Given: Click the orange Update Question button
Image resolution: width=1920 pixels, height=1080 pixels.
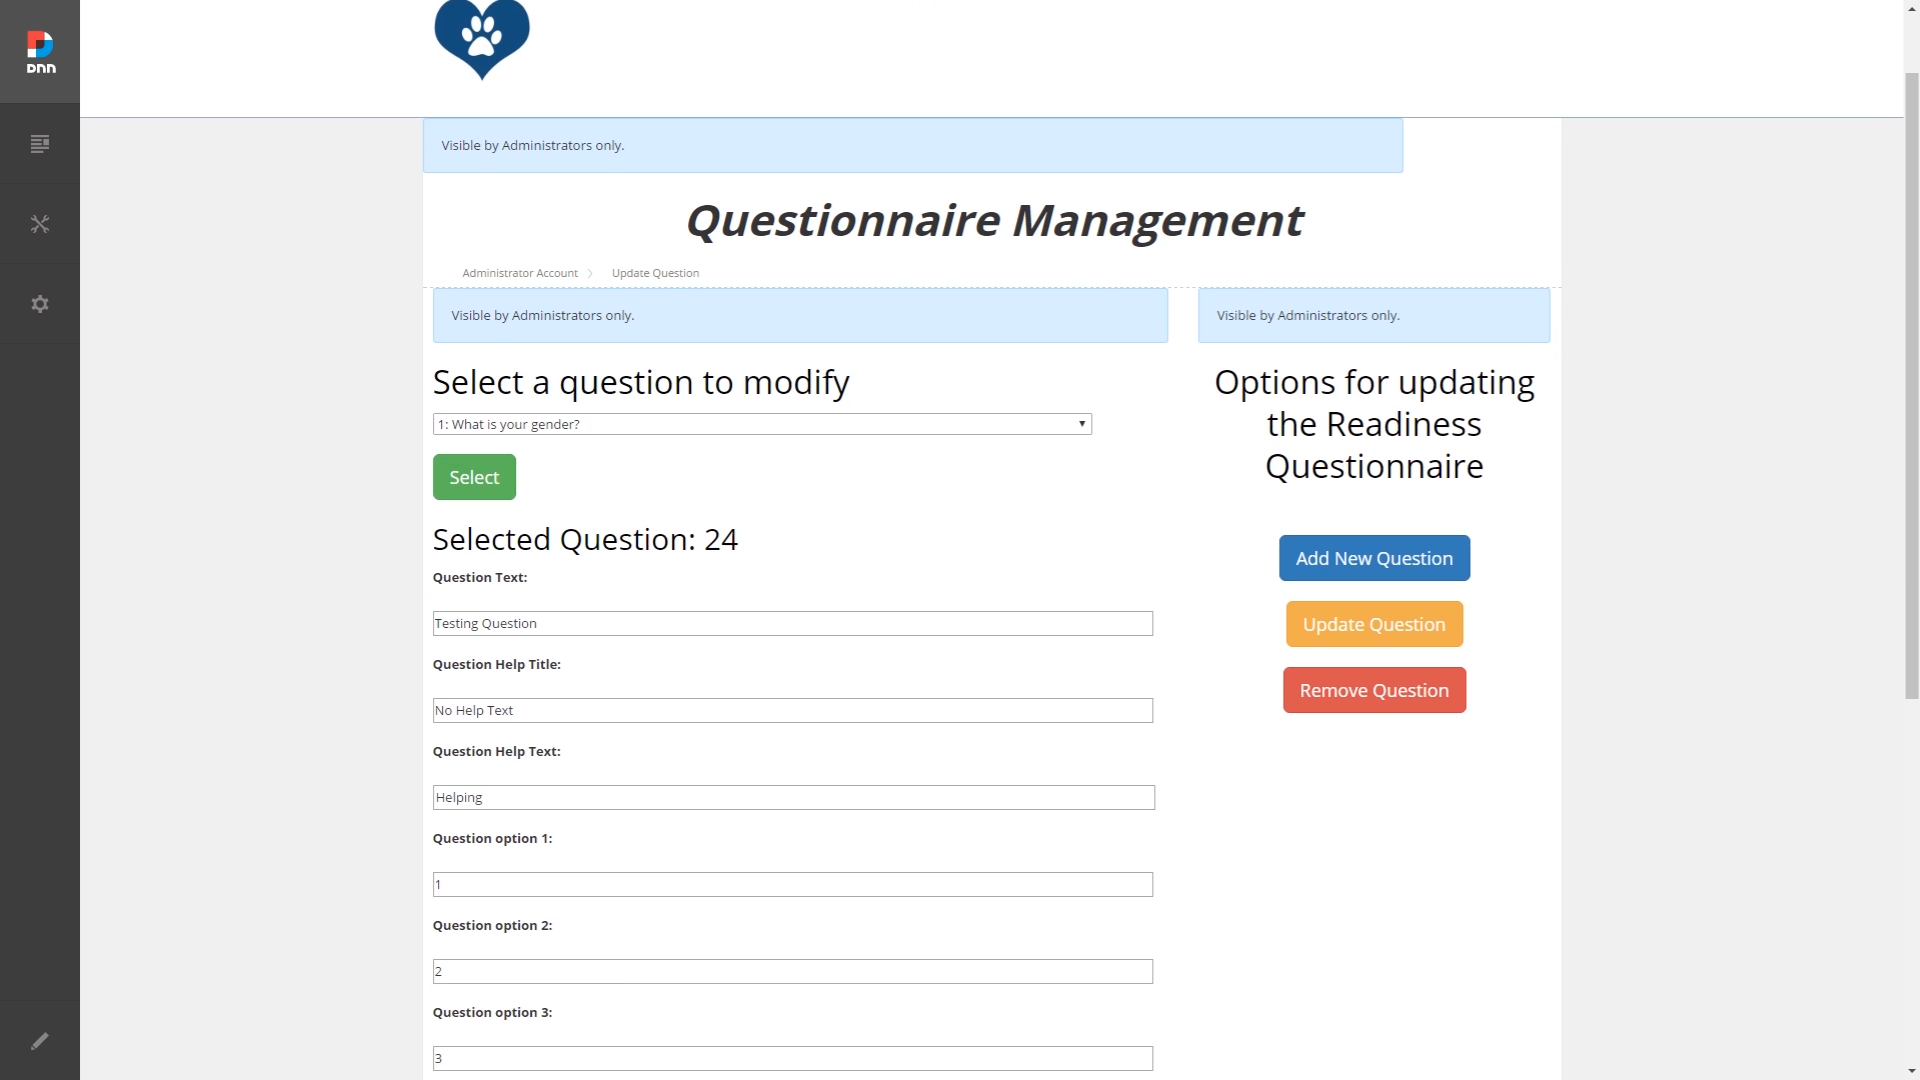Looking at the screenshot, I should (1374, 624).
